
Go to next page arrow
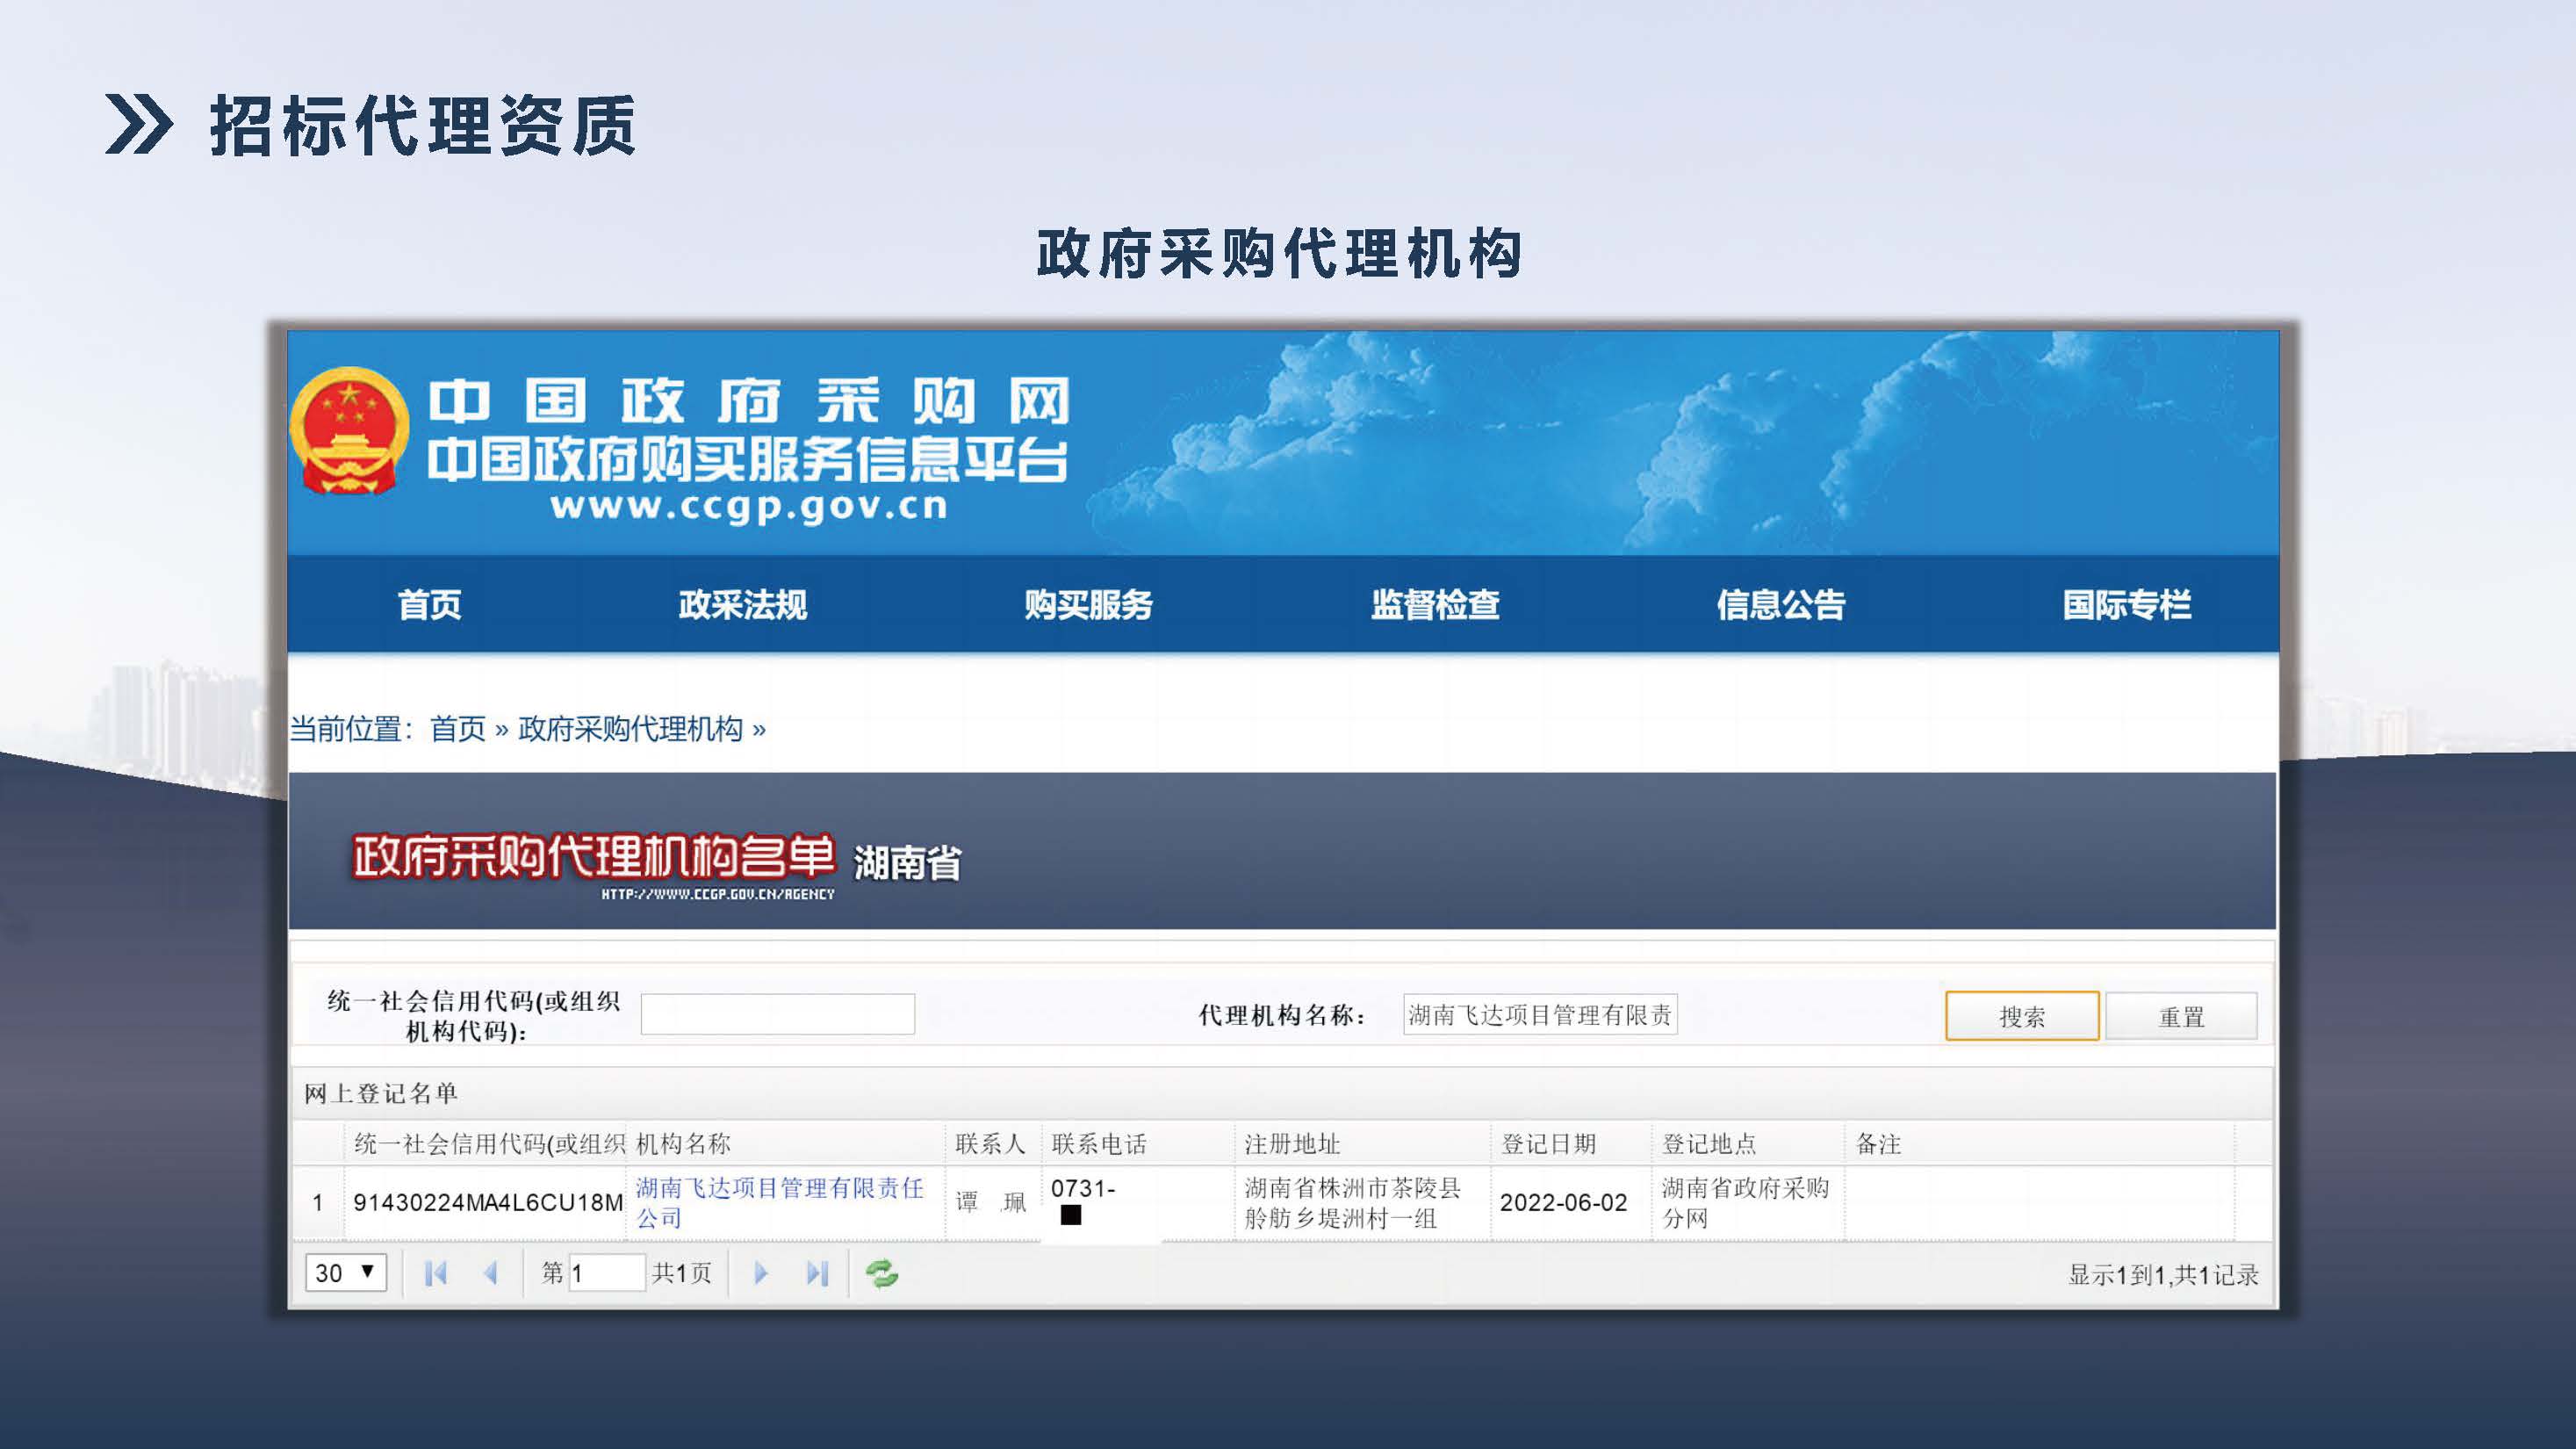tap(761, 1273)
